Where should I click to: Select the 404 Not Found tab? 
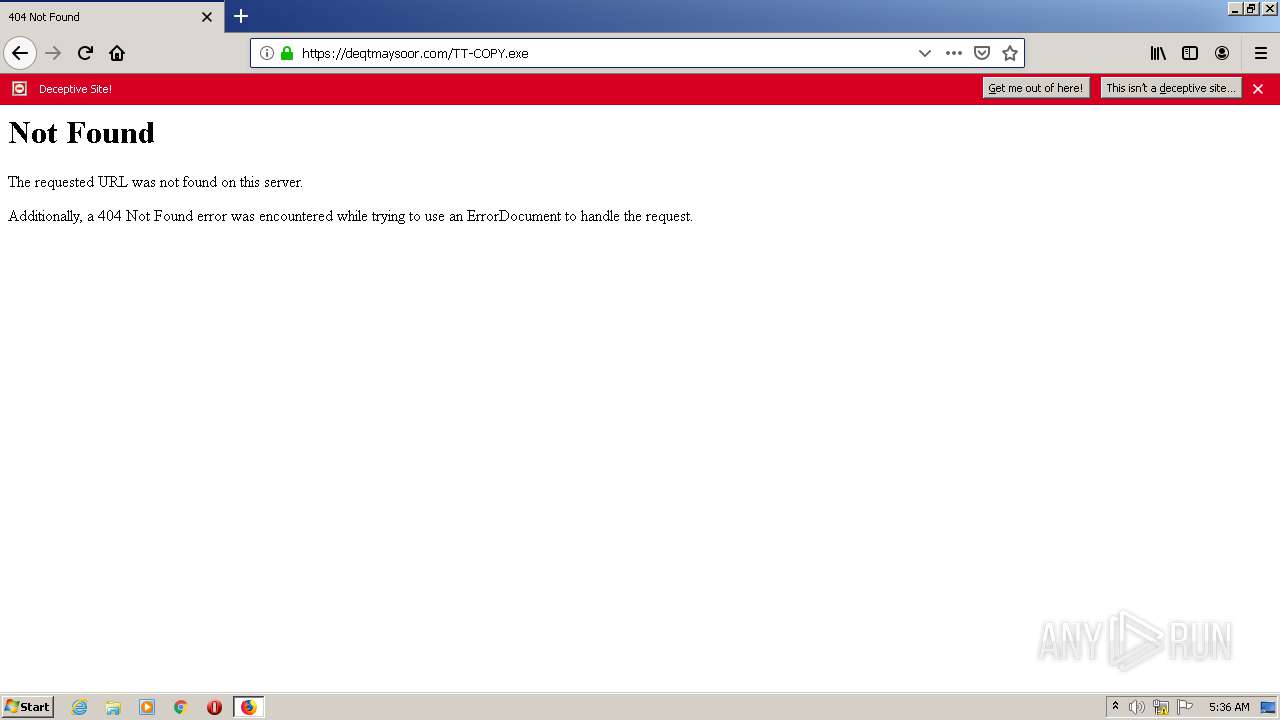pyautogui.click(x=112, y=17)
